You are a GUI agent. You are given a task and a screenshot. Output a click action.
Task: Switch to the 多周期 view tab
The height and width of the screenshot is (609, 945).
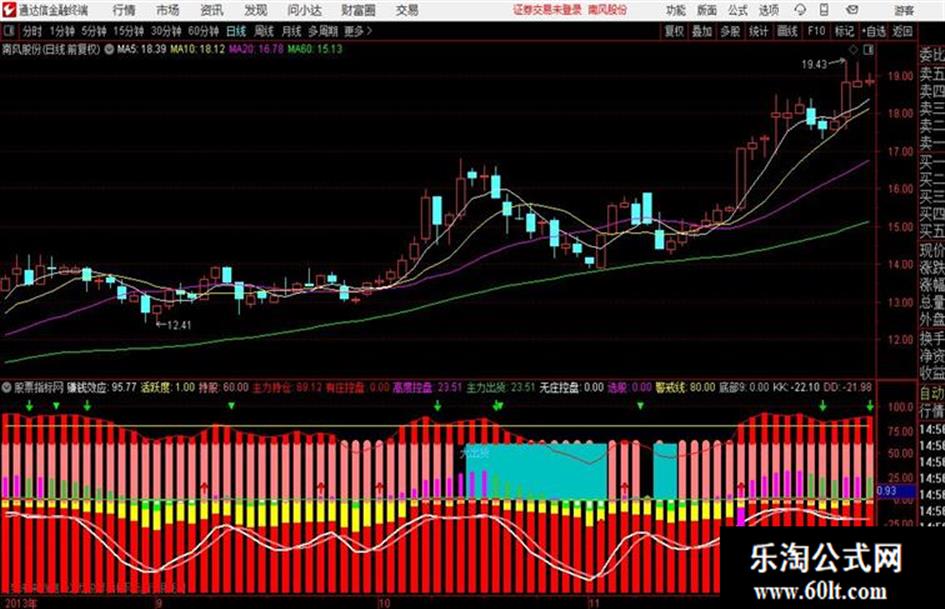[323, 31]
